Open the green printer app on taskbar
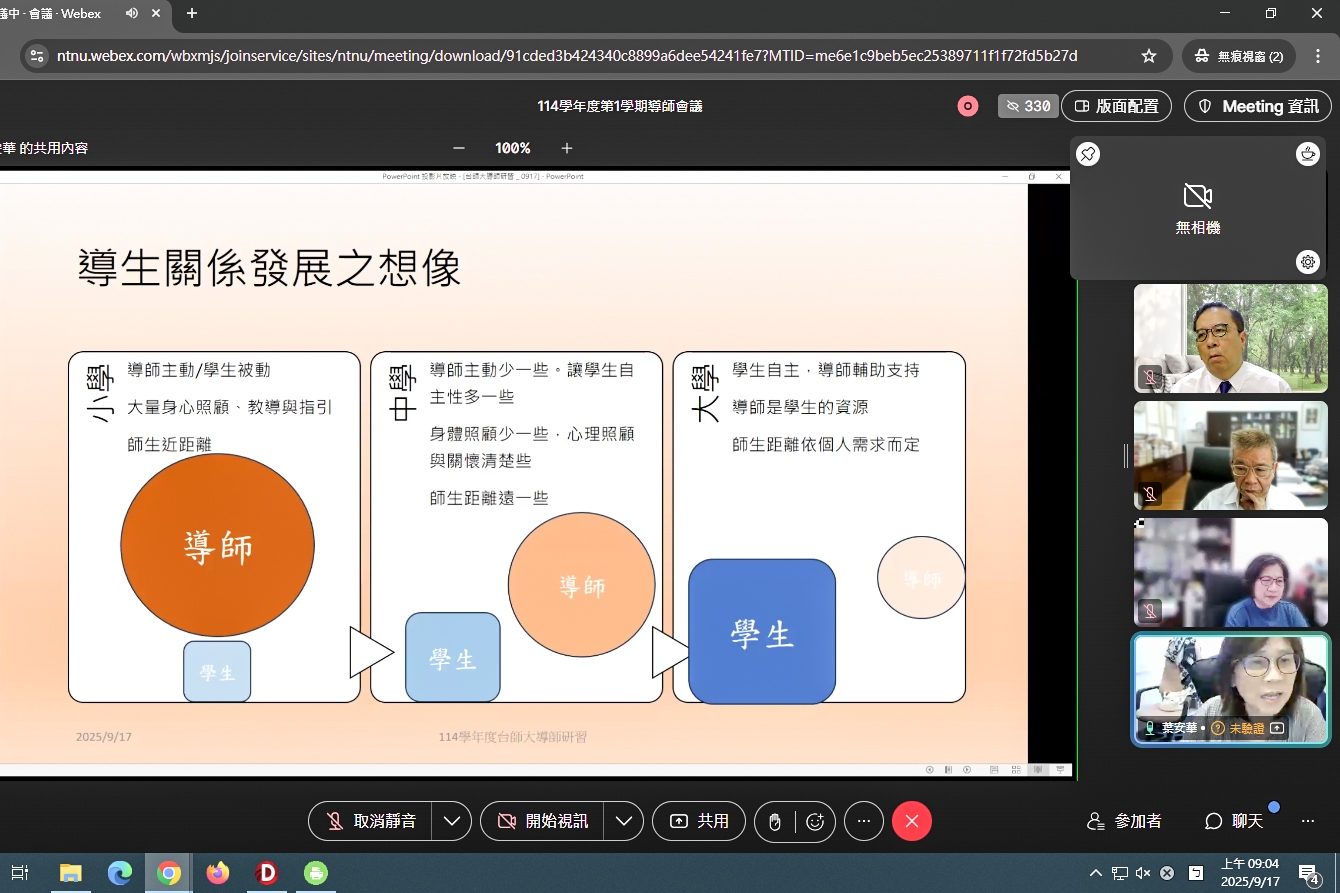 (x=316, y=873)
